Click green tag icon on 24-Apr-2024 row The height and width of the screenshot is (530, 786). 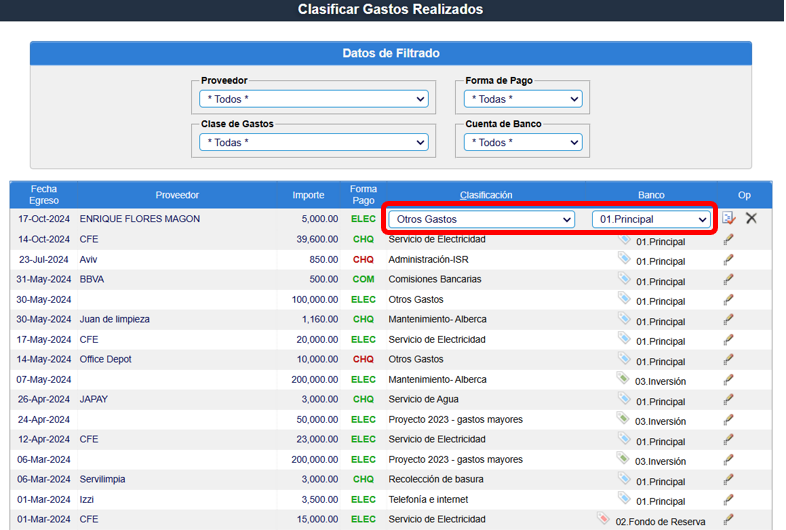tap(623, 418)
